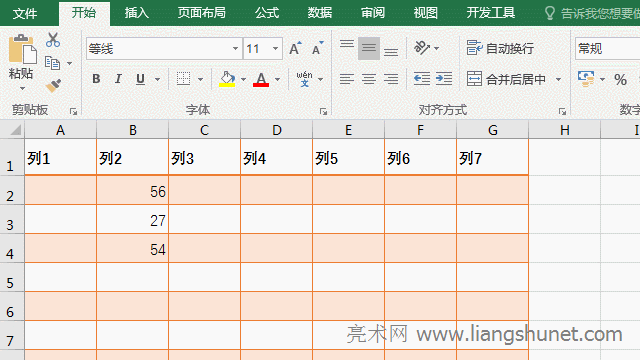The image size is (640, 360).
Task: Open the borders dropdown arrow
Action: (200, 79)
